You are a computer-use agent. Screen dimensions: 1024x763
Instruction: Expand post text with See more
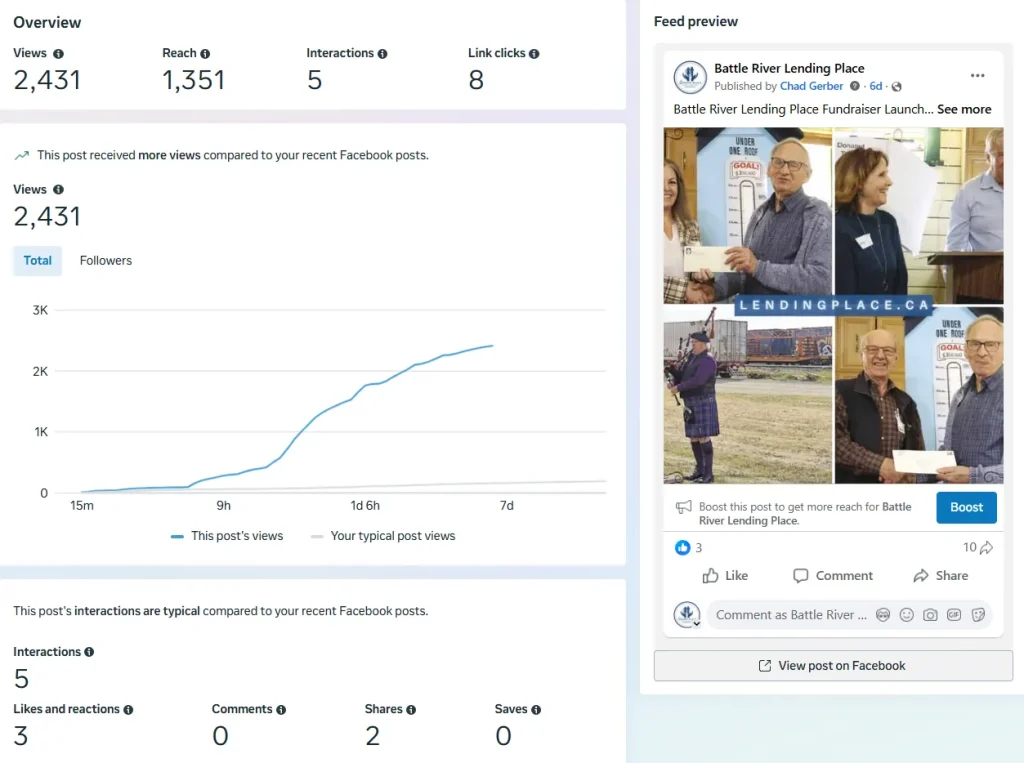(x=964, y=109)
